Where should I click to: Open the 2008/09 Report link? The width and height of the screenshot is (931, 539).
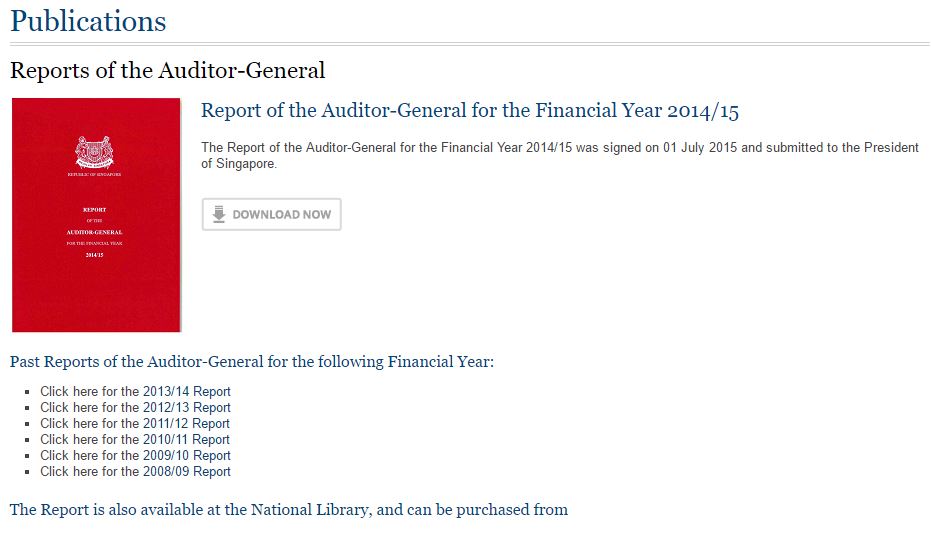pyautogui.click(x=135, y=472)
